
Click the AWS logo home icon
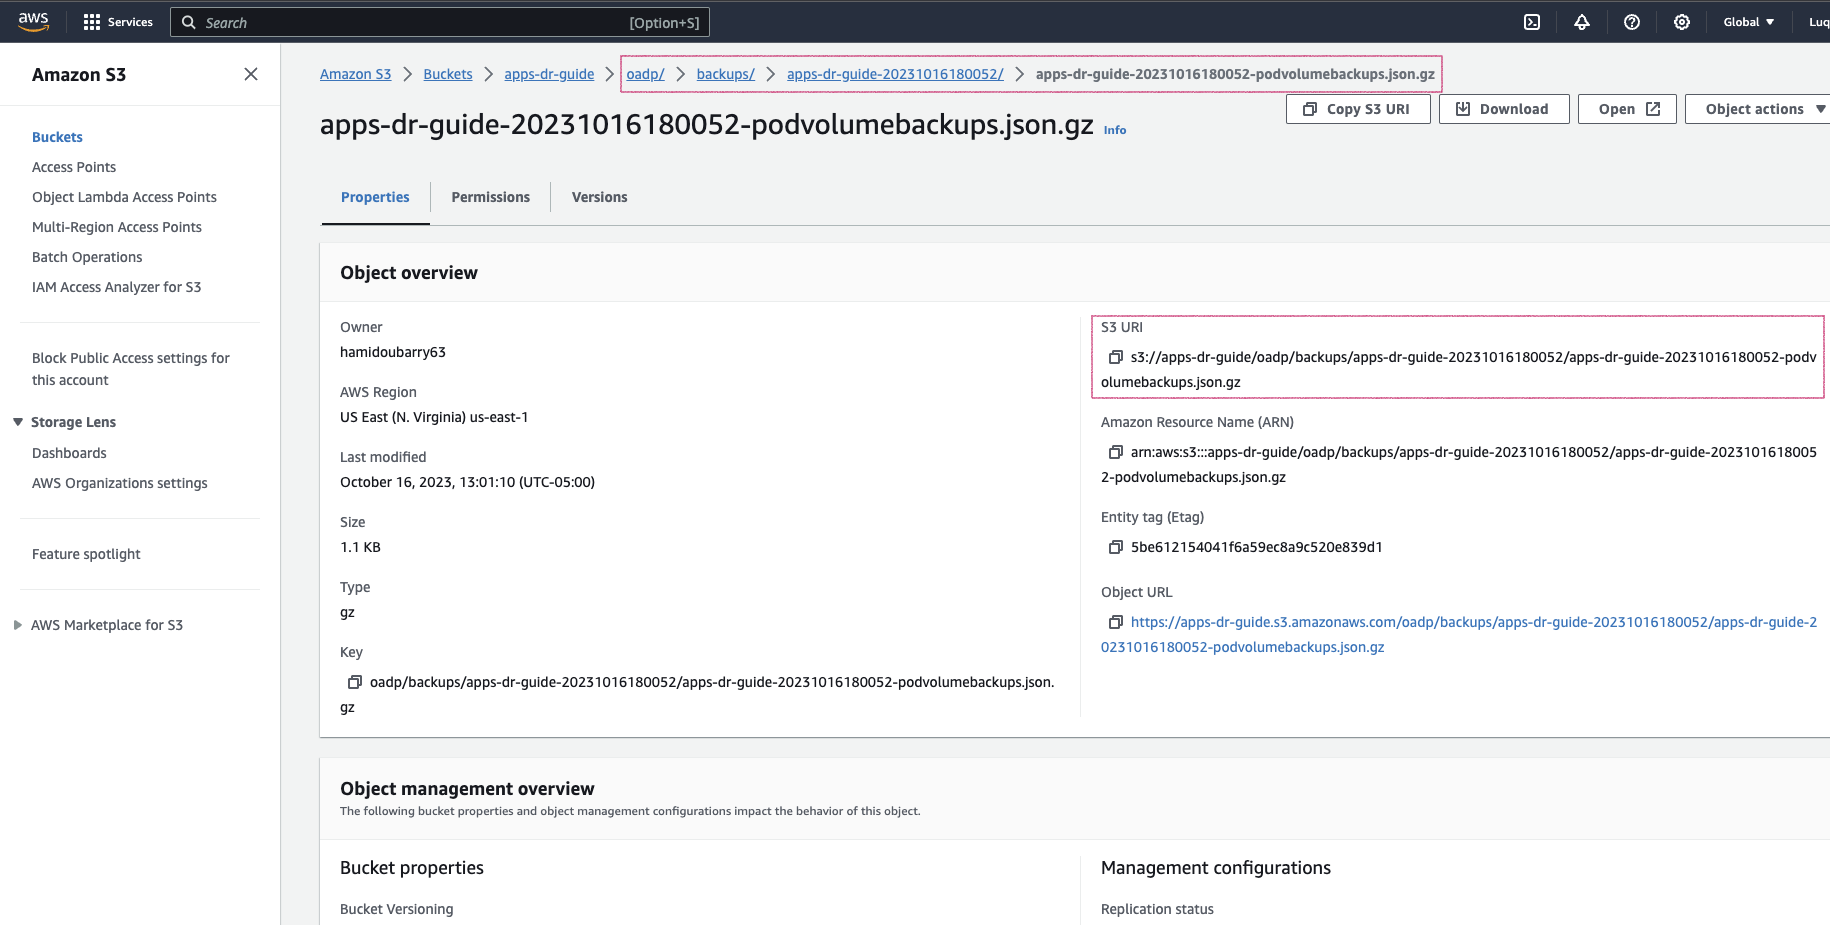click(34, 22)
